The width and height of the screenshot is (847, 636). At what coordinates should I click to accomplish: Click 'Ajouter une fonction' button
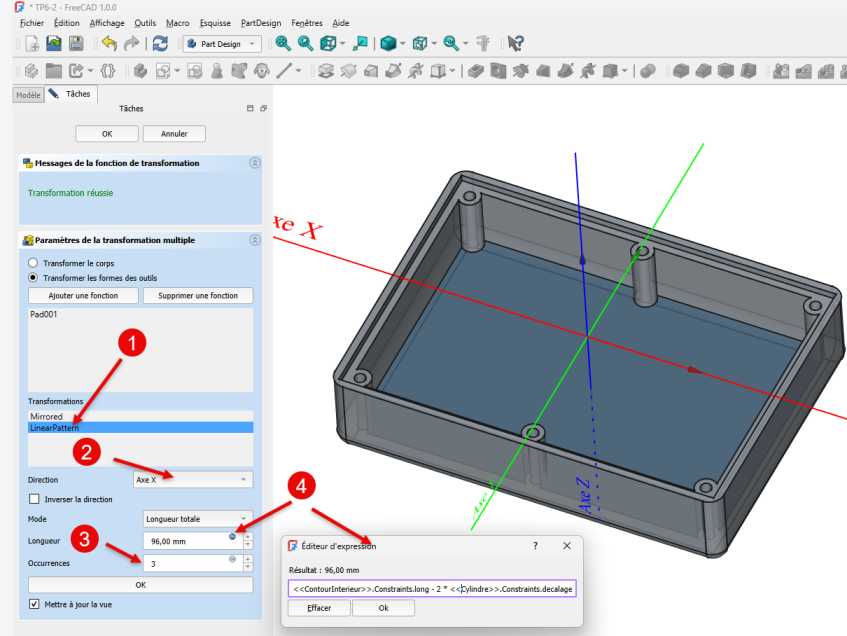tap(83, 296)
